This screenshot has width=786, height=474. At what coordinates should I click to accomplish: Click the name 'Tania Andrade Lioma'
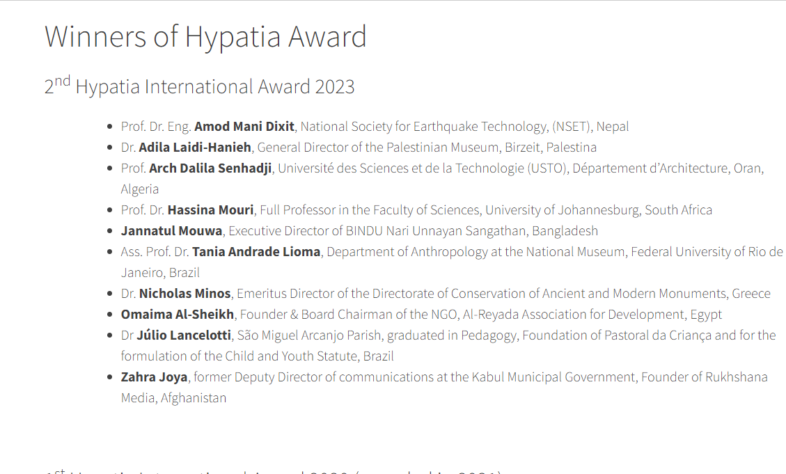point(256,252)
